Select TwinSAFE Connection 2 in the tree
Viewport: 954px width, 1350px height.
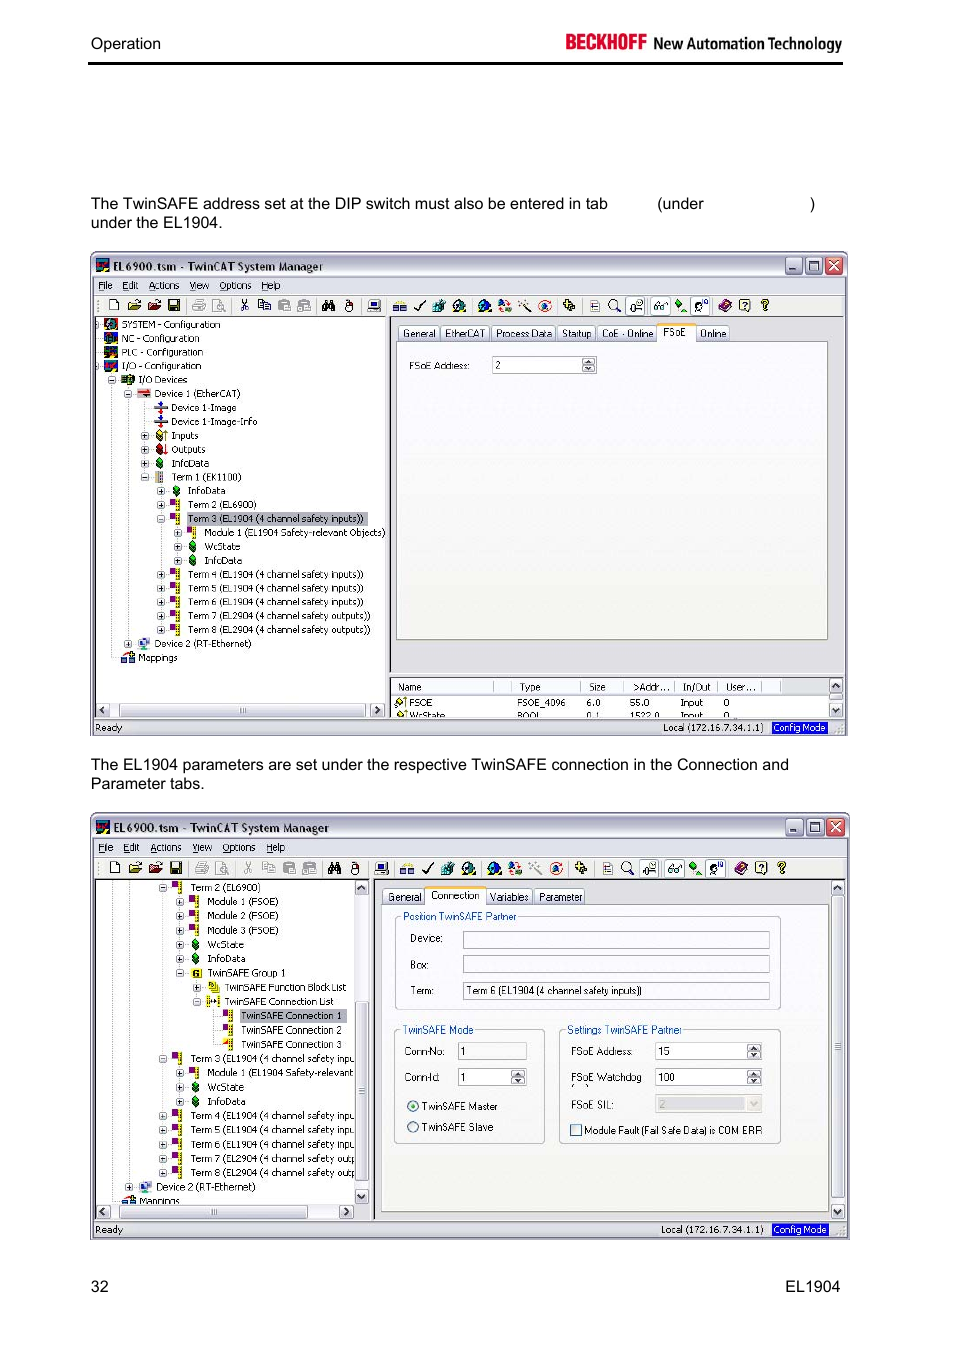(290, 1030)
